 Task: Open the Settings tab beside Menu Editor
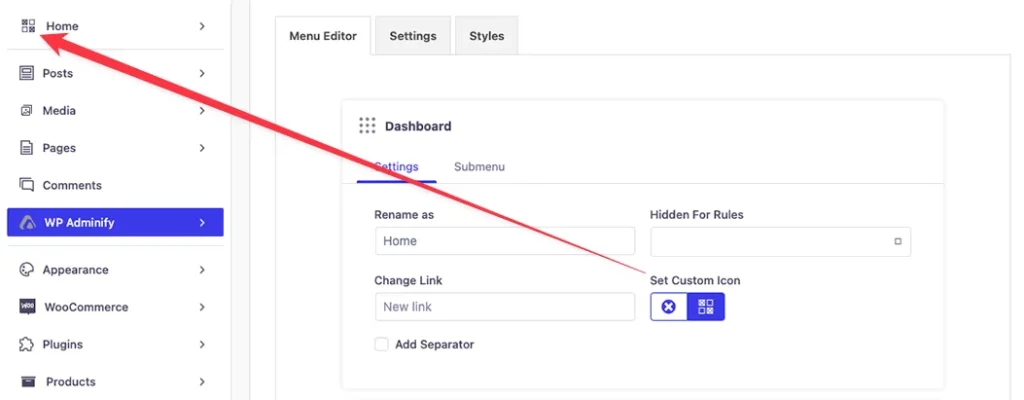coord(413,36)
